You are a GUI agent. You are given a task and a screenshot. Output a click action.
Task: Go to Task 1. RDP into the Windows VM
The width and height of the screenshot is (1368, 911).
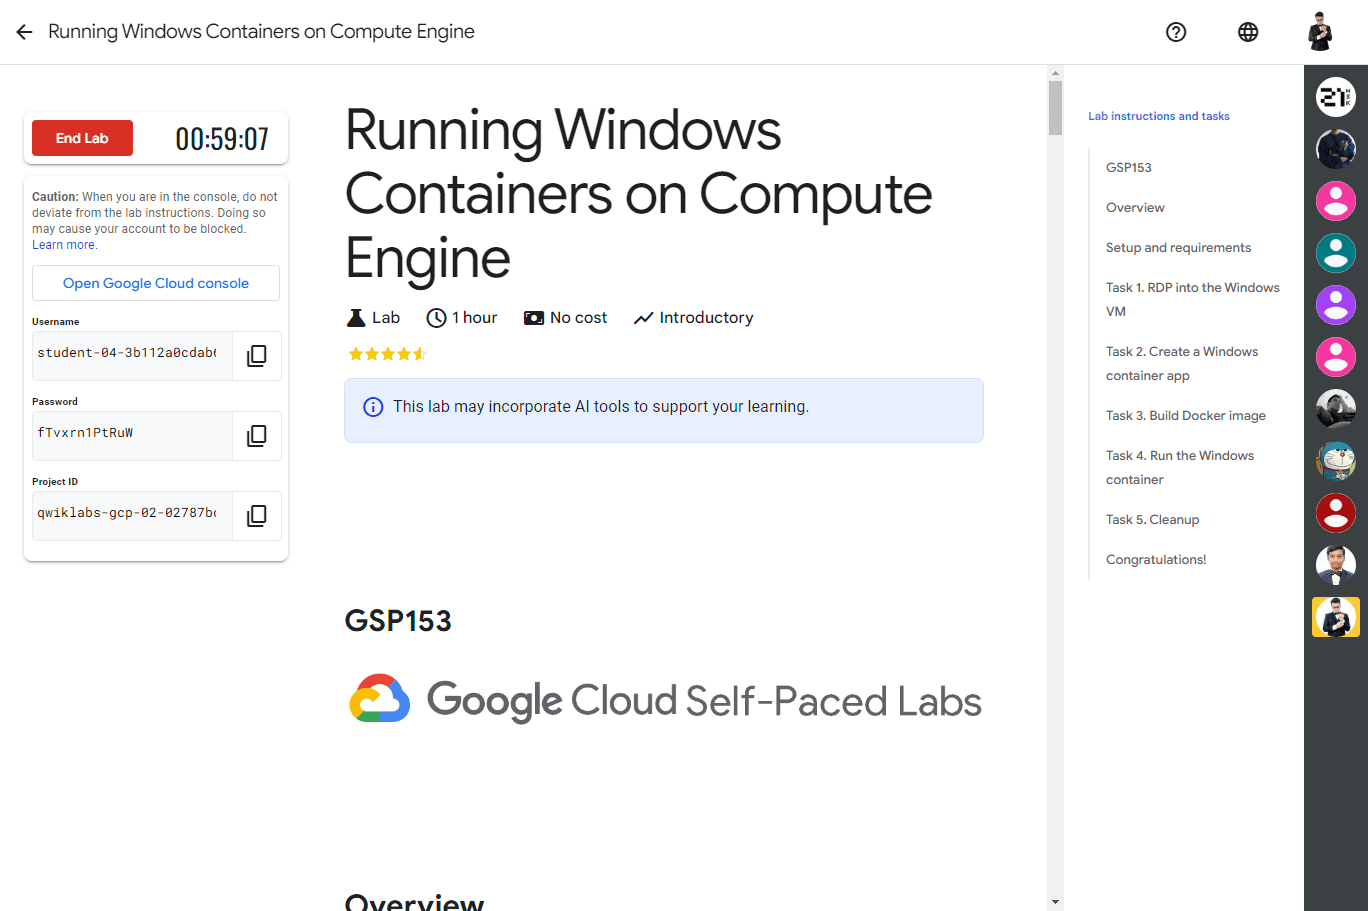coord(1193,299)
